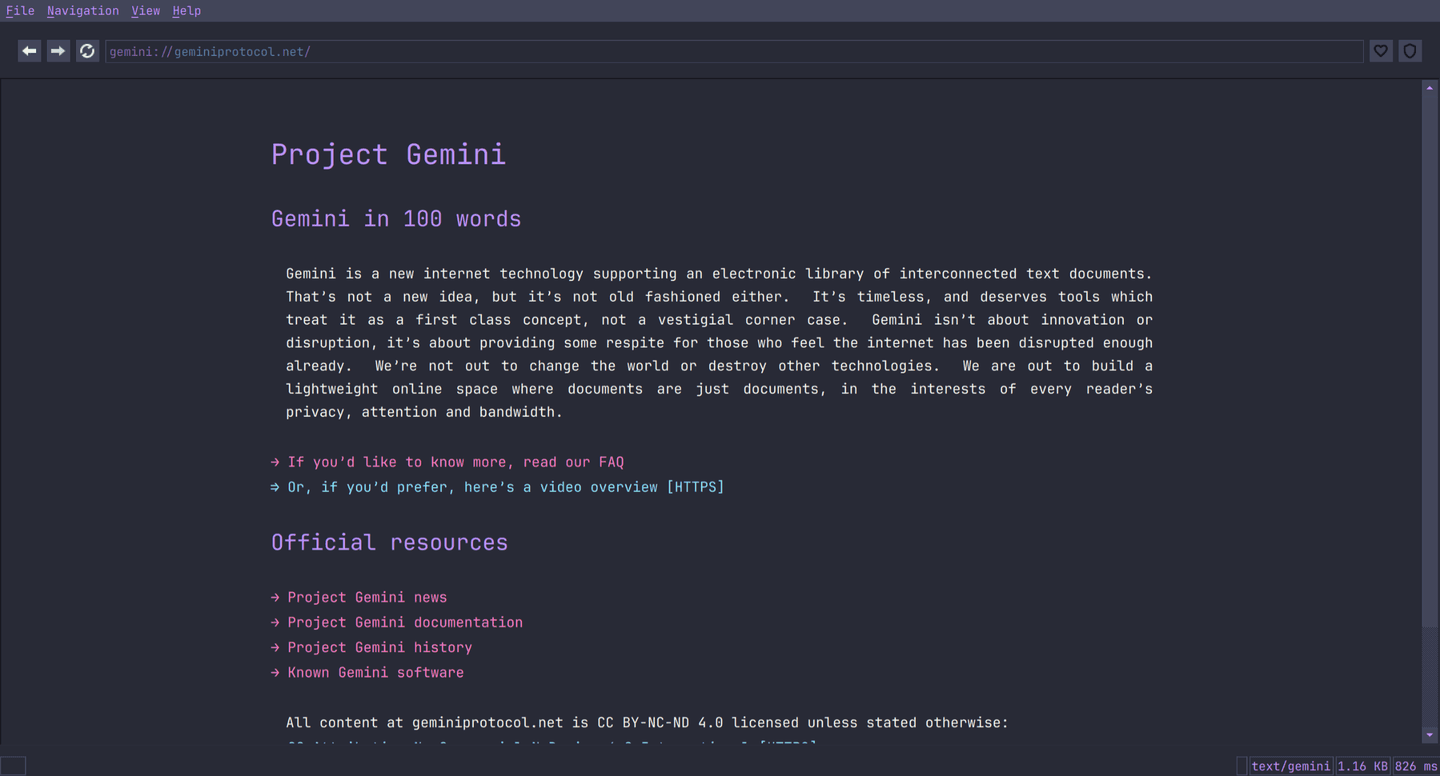
Task: Open the Help menu
Action: coord(186,11)
